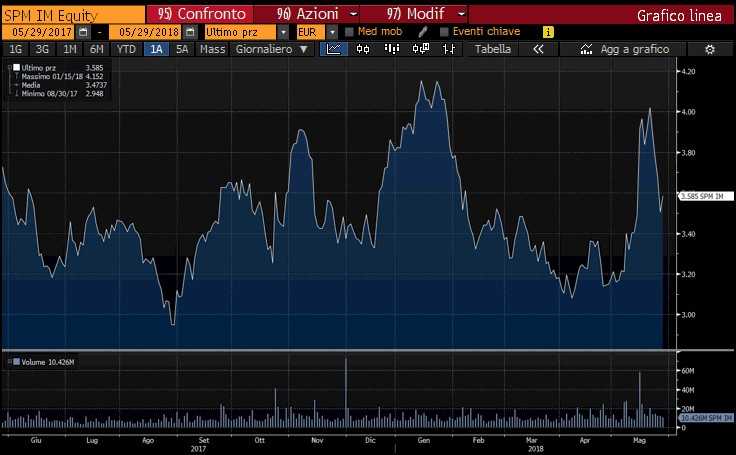Click the EUR currency field
736x455 pixels.
(310, 32)
